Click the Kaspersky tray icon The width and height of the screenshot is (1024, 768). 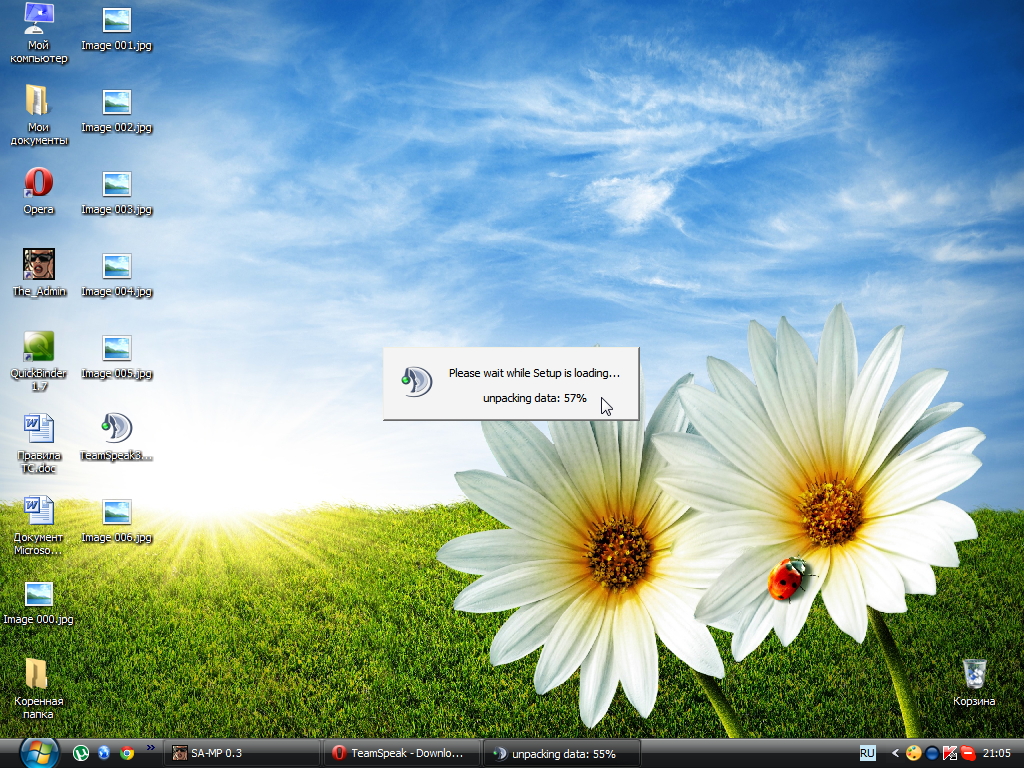click(950, 753)
